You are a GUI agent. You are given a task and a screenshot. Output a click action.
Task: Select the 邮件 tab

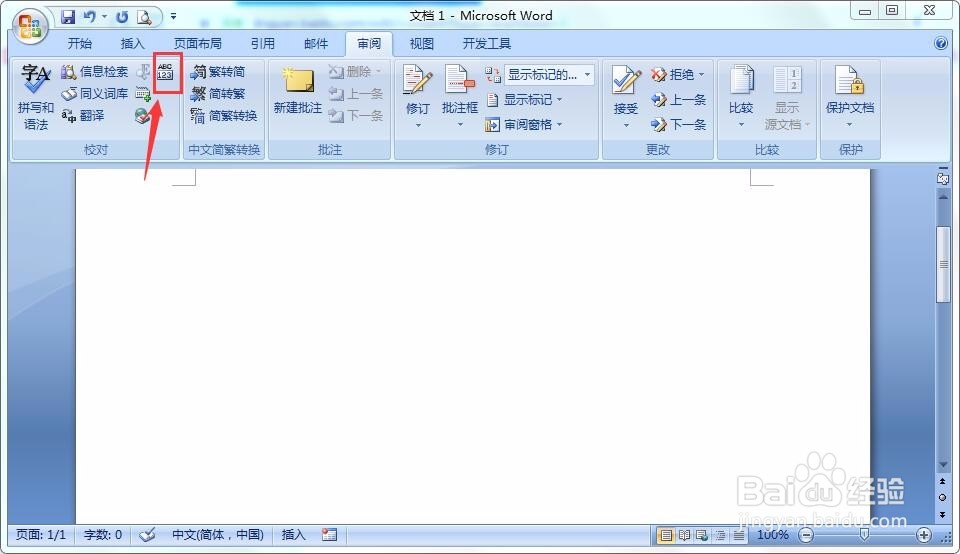coord(315,43)
